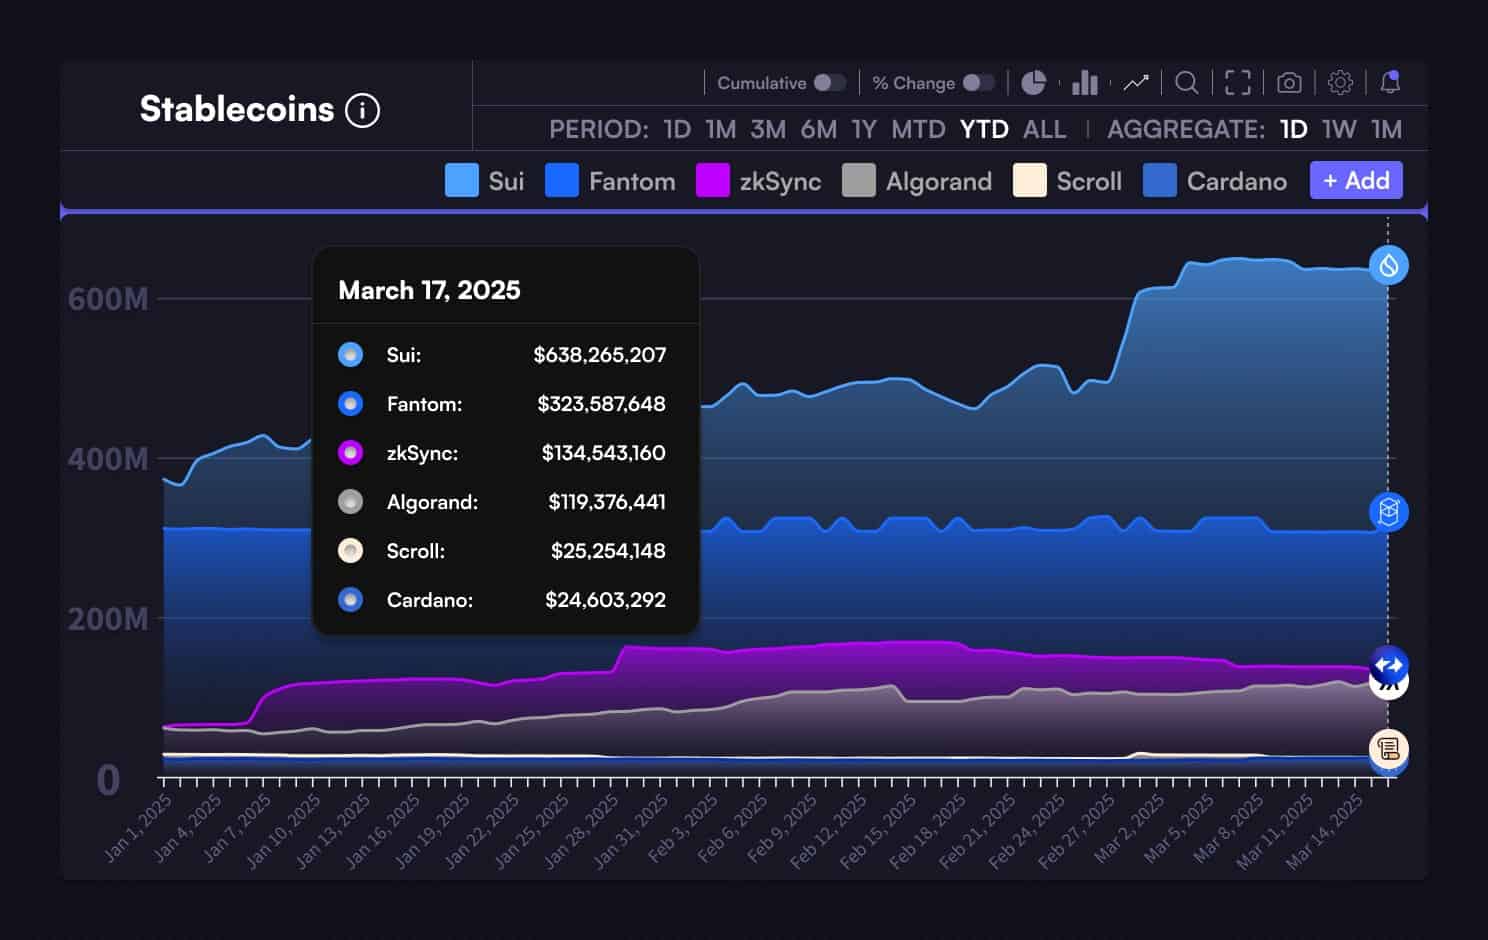
Task: Select the 1Y period tab
Action: pos(863,129)
